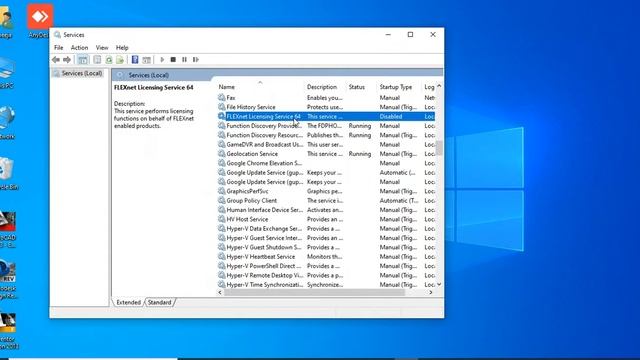Click gear icon next to Group Policy Client
Viewport: 640px width, 360px height.
pos(221,200)
